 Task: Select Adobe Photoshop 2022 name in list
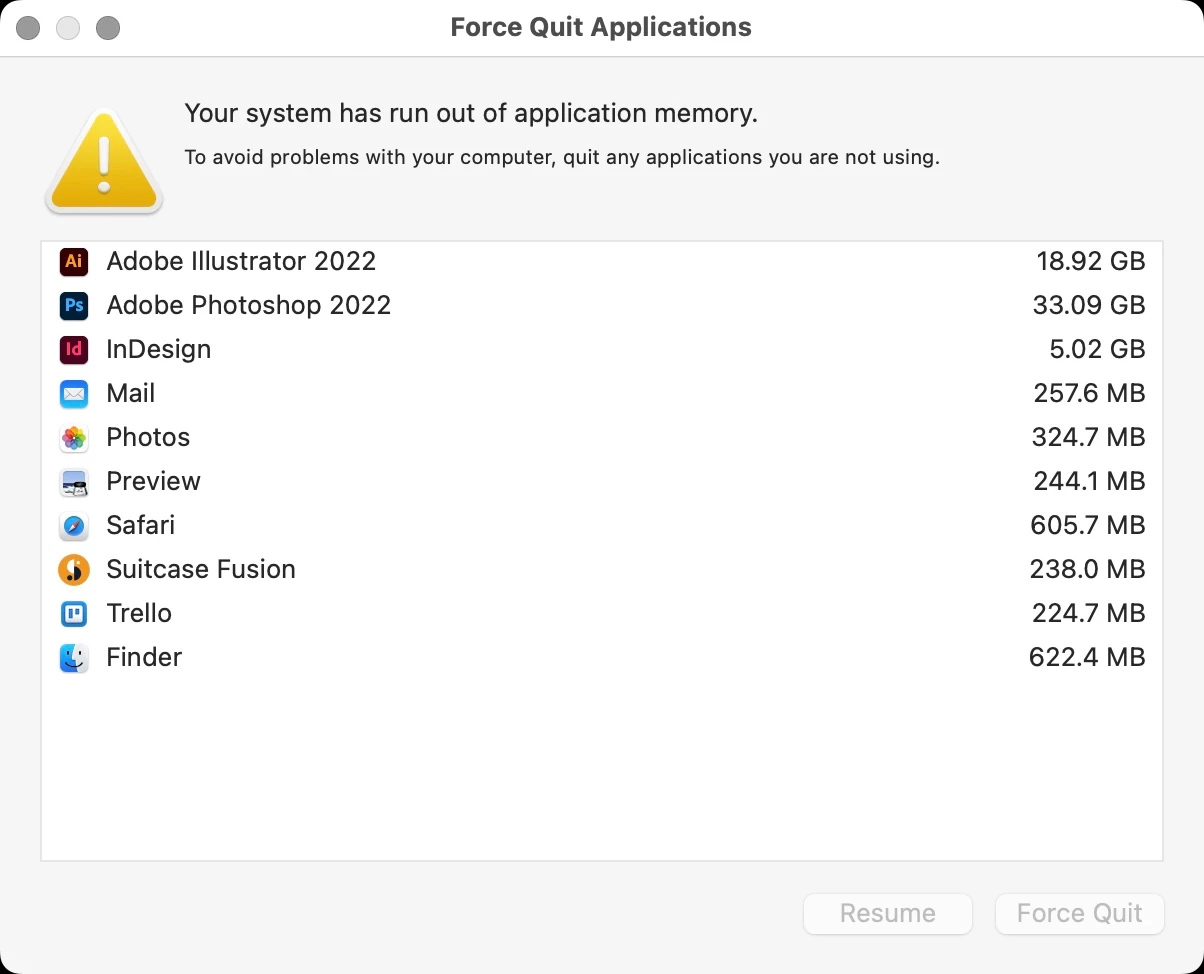click(249, 305)
